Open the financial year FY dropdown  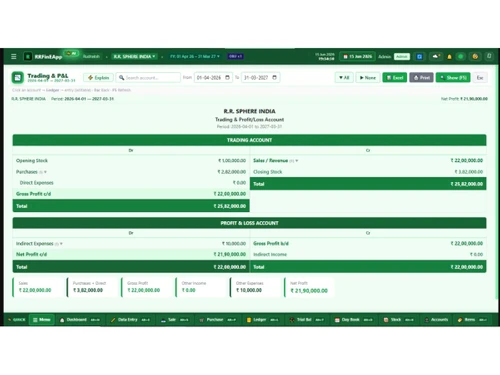coord(195,56)
